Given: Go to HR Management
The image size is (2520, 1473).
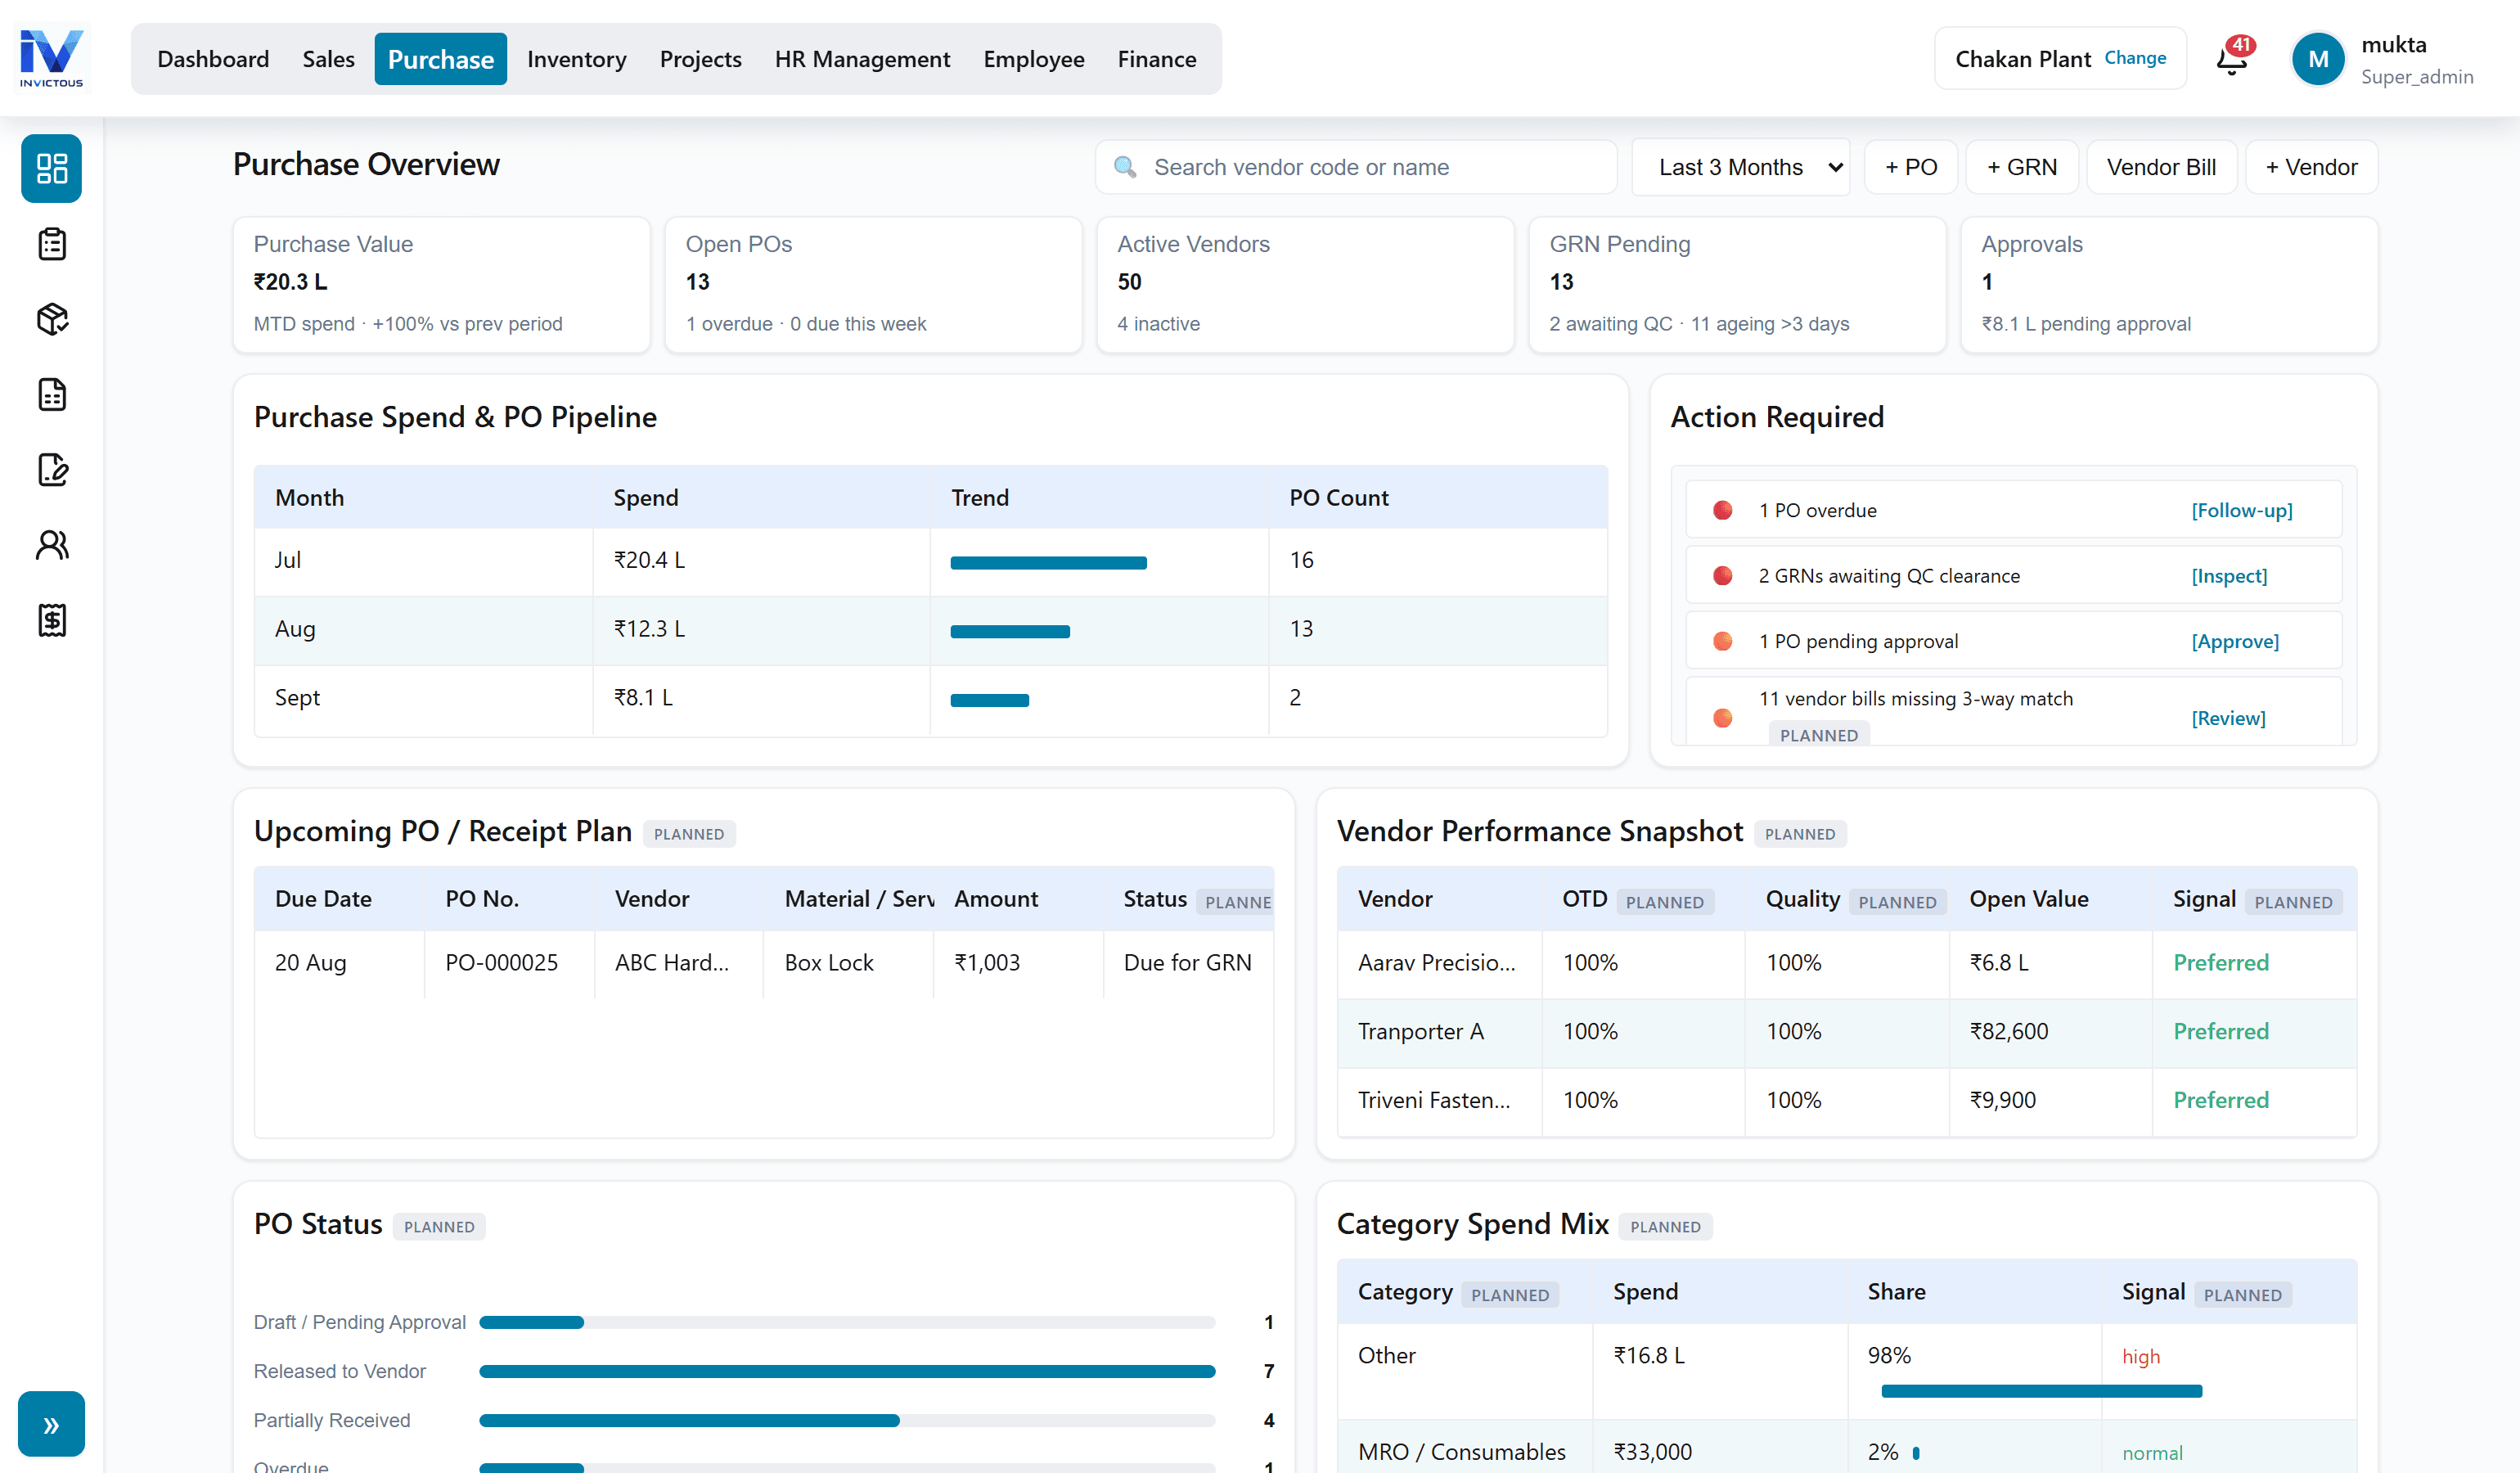Looking at the screenshot, I should point(862,59).
